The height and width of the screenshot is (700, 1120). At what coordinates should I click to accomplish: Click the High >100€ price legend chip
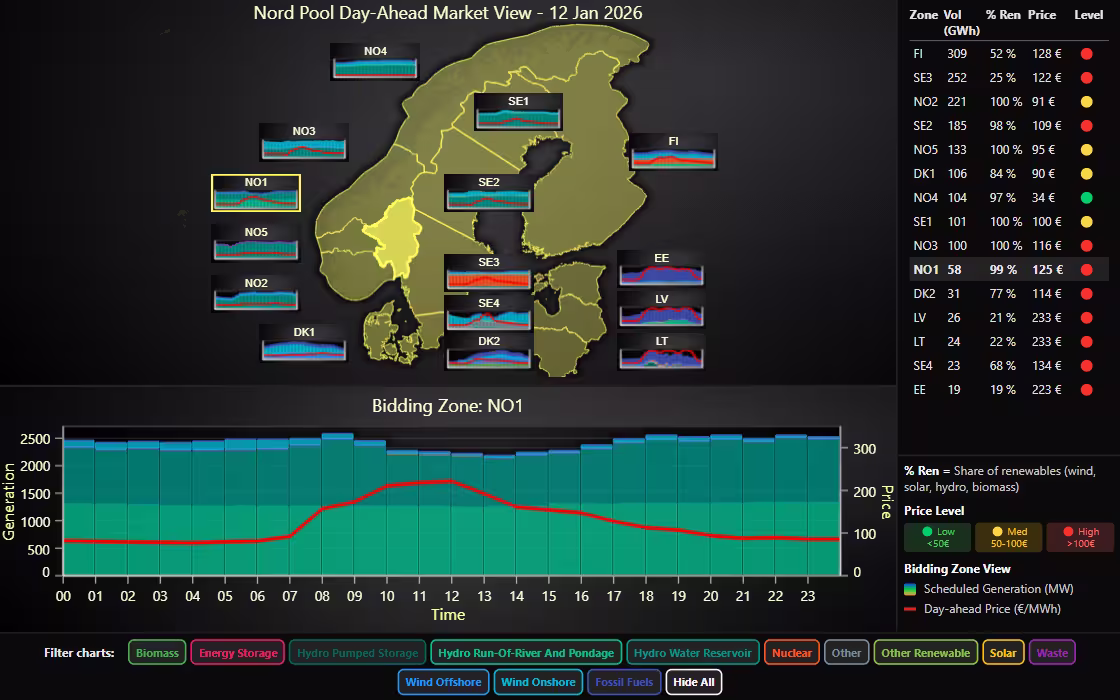coord(1080,537)
